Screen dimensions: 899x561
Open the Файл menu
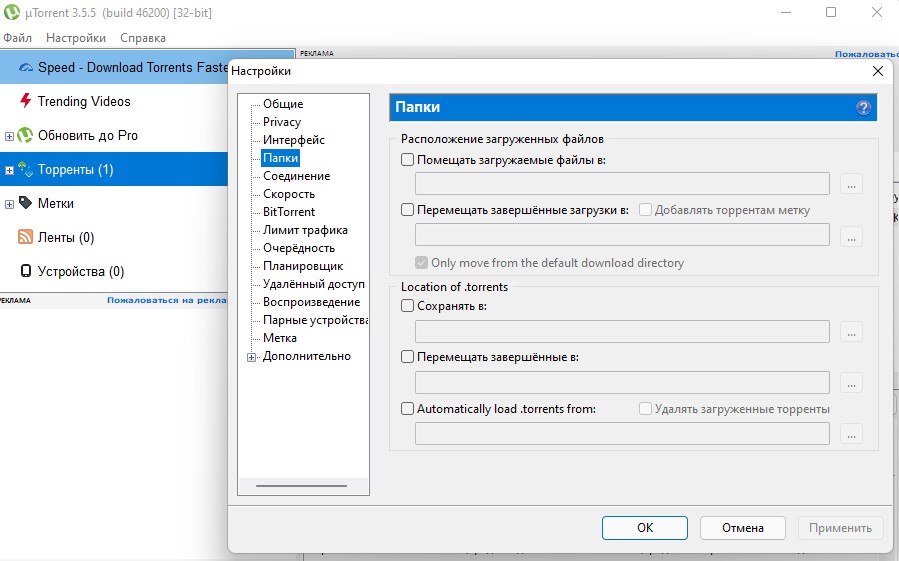(x=17, y=38)
